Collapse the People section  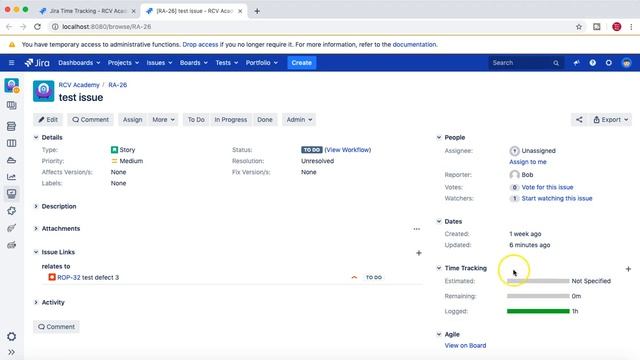[439, 138]
